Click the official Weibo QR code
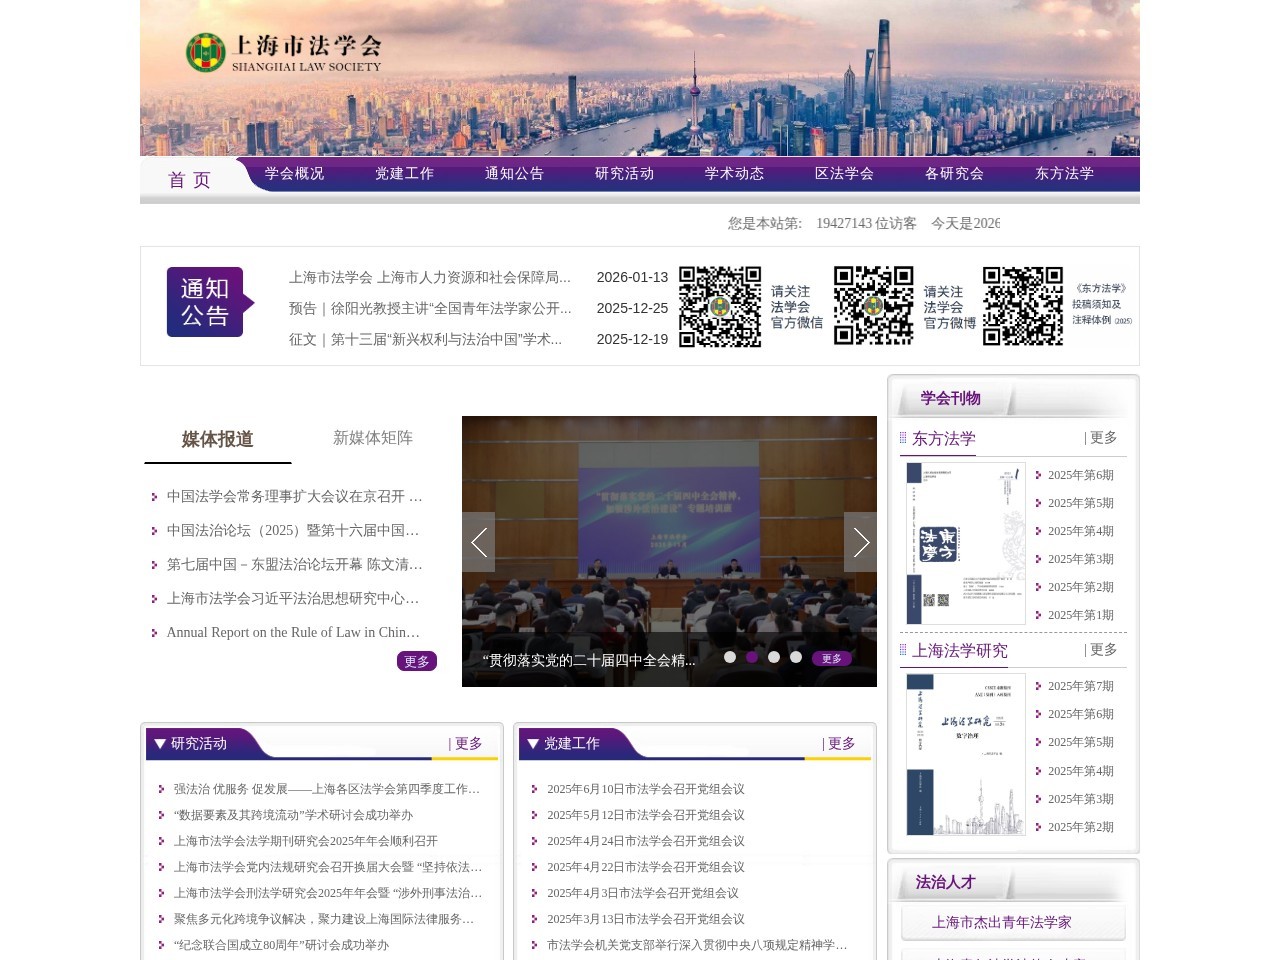1280x960 pixels. [x=874, y=305]
